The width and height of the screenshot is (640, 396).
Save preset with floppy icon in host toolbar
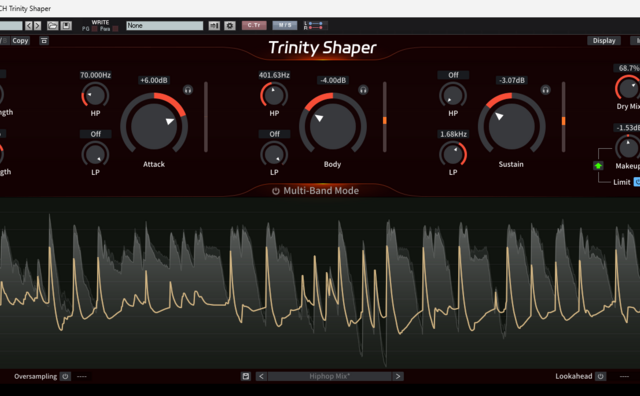click(x=66, y=26)
